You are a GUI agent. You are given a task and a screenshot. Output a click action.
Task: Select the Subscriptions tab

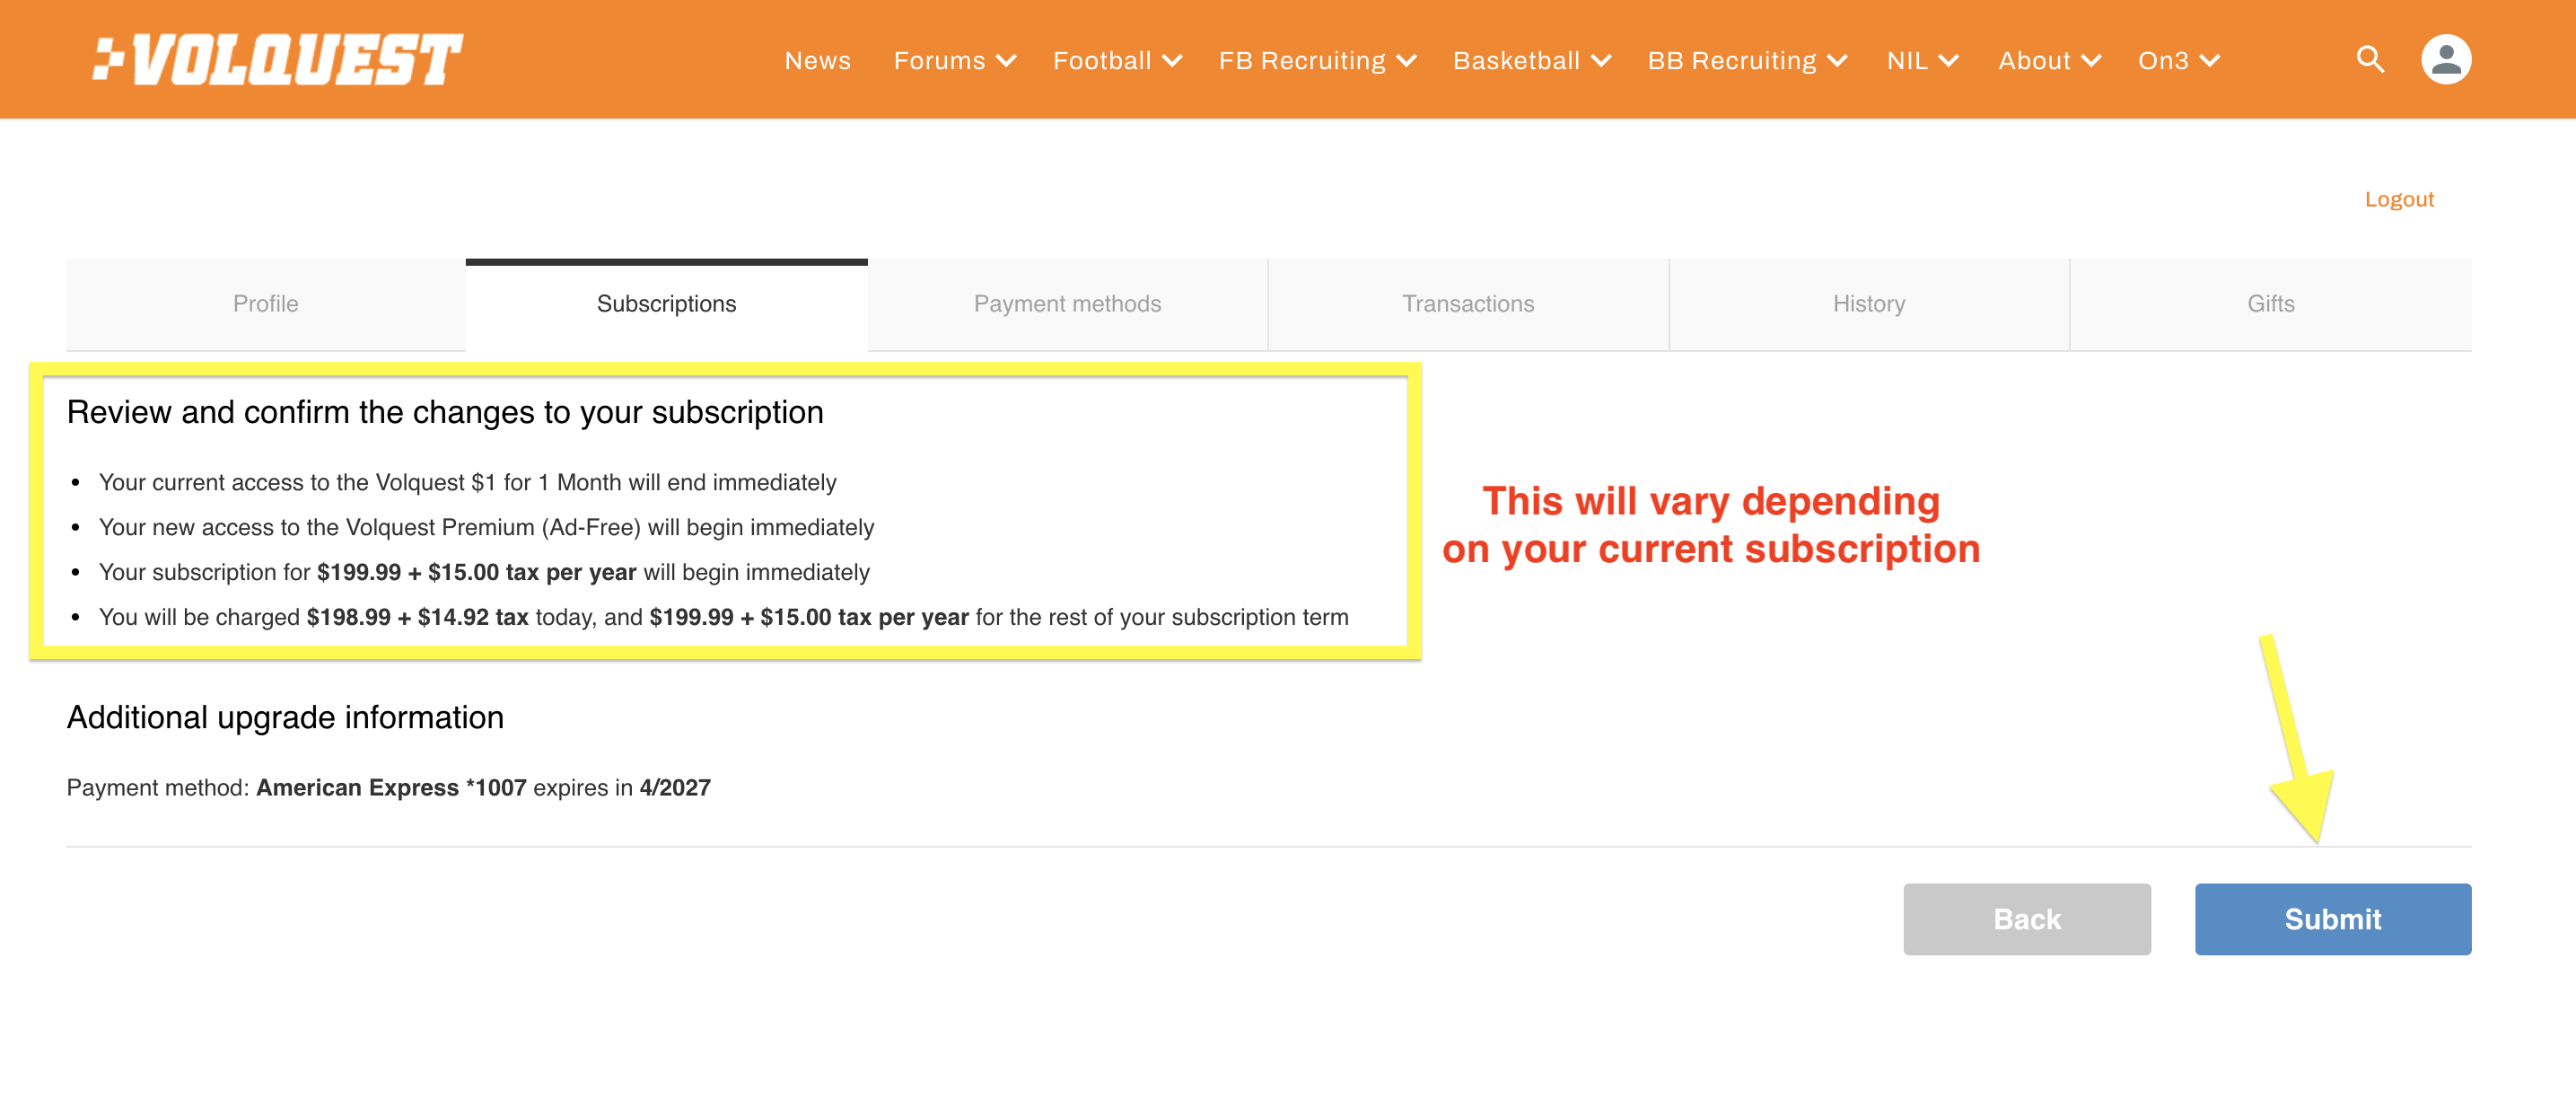[x=666, y=304]
